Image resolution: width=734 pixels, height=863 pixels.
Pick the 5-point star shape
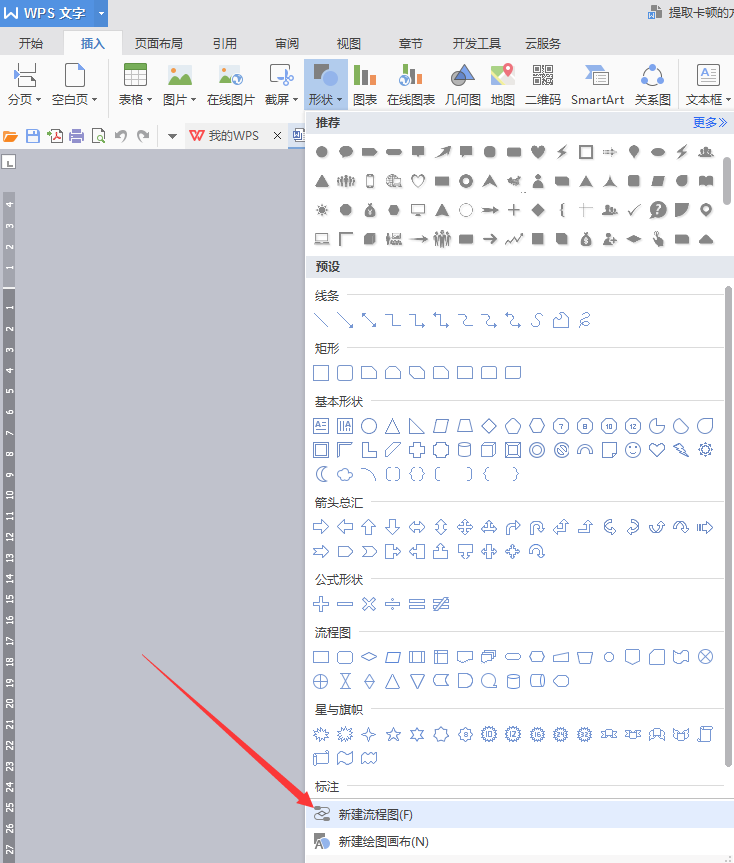click(x=393, y=734)
